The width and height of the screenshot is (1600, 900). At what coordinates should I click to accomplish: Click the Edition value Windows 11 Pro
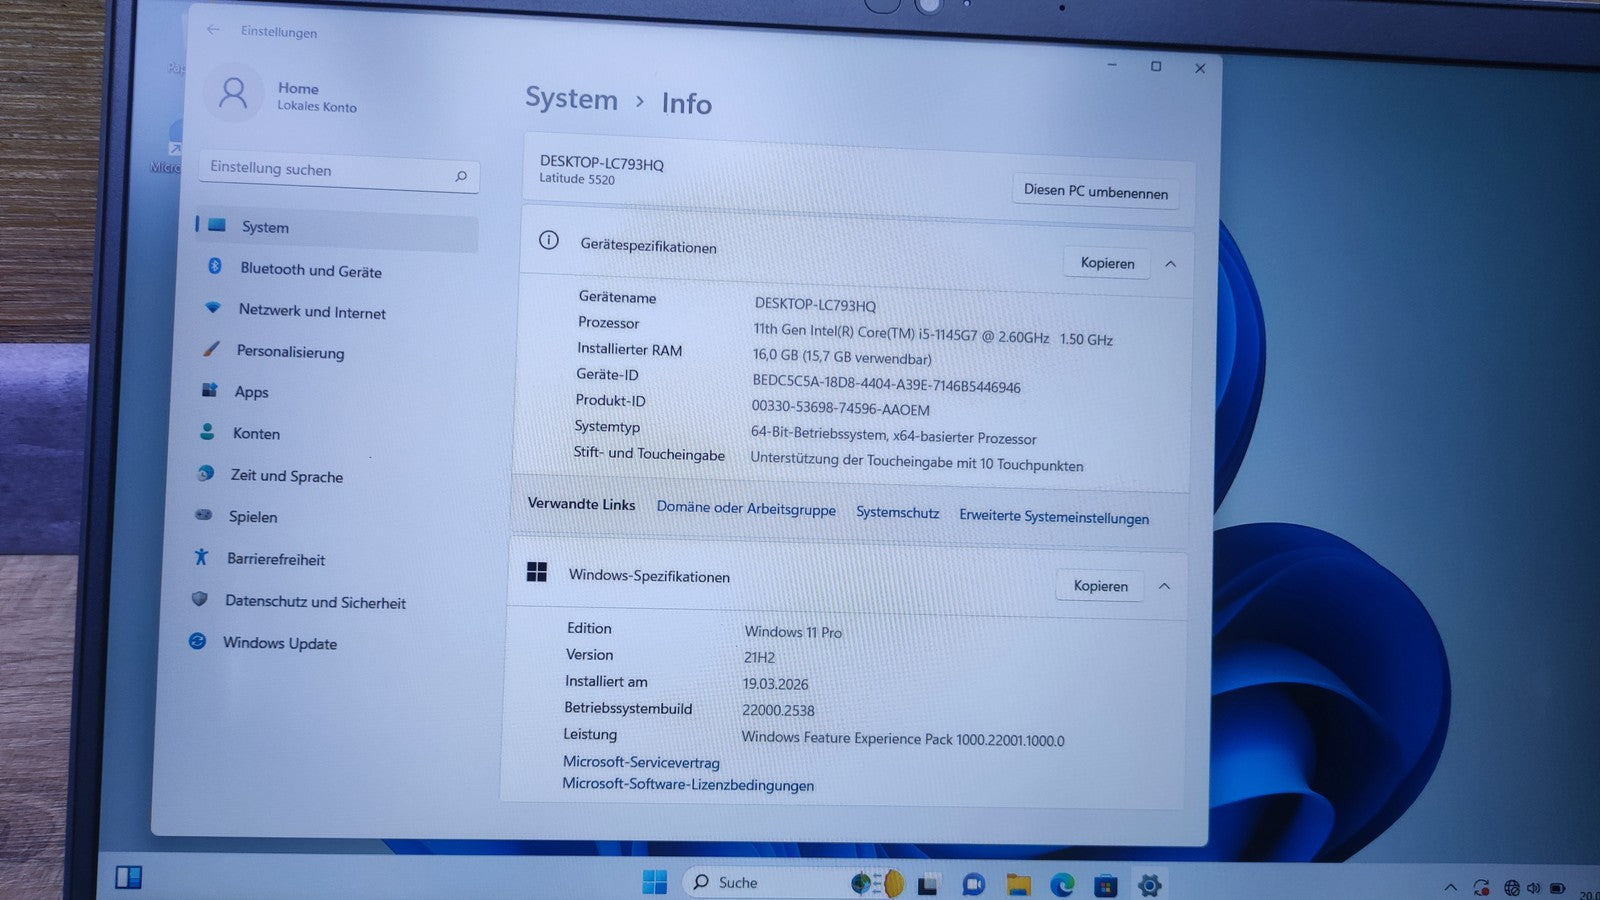point(793,632)
